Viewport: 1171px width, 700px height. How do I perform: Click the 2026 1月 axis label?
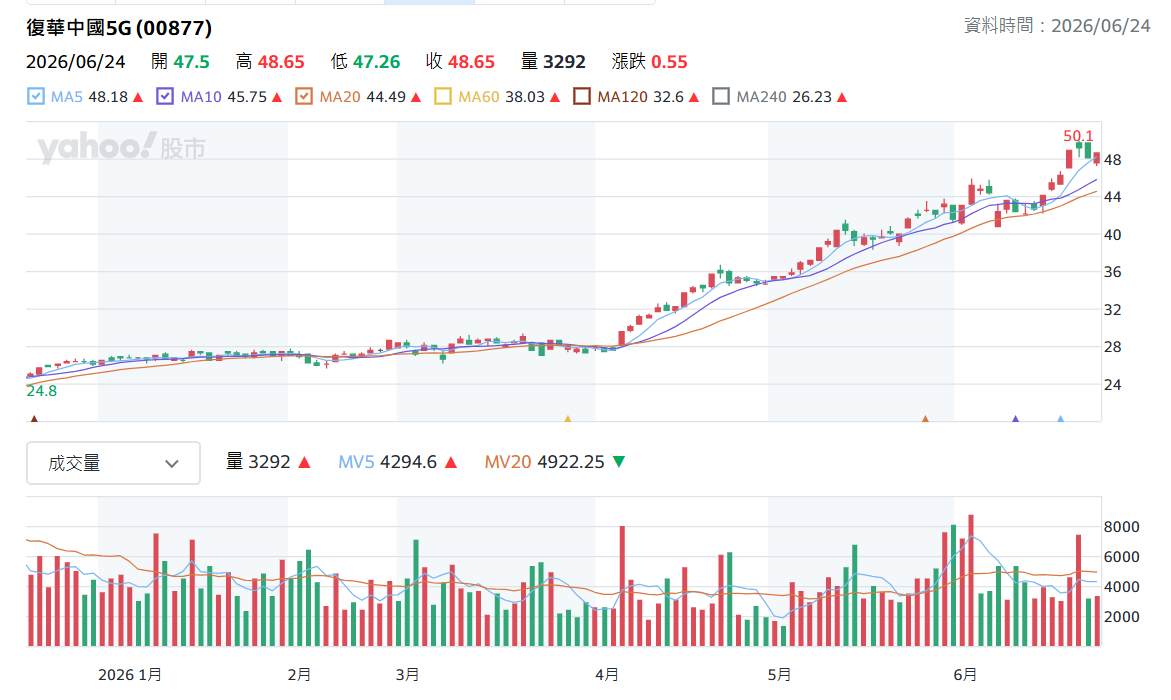(130, 675)
